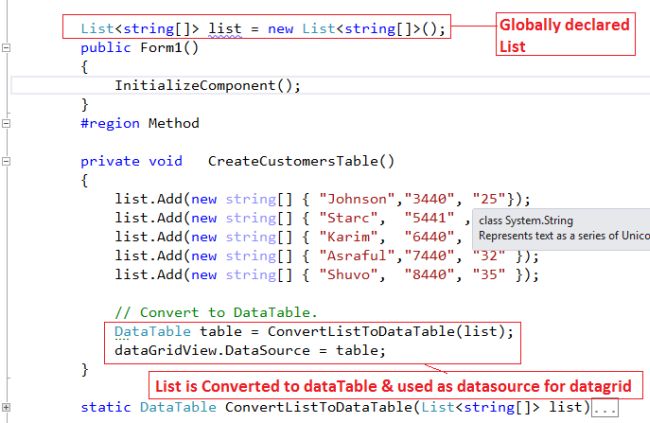Click the "7440" string value
This screenshot has height=423, width=650.
pos(429,256)
